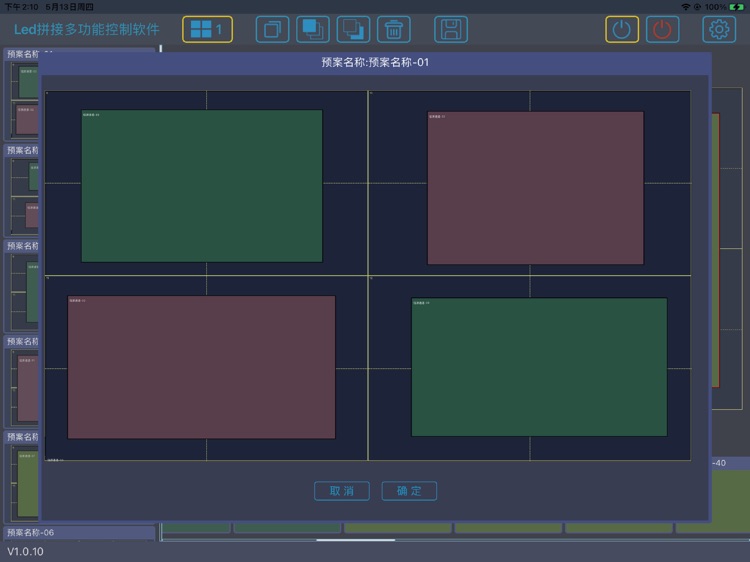
Task: Click the V1.0.10 version label
Action: 25,551
